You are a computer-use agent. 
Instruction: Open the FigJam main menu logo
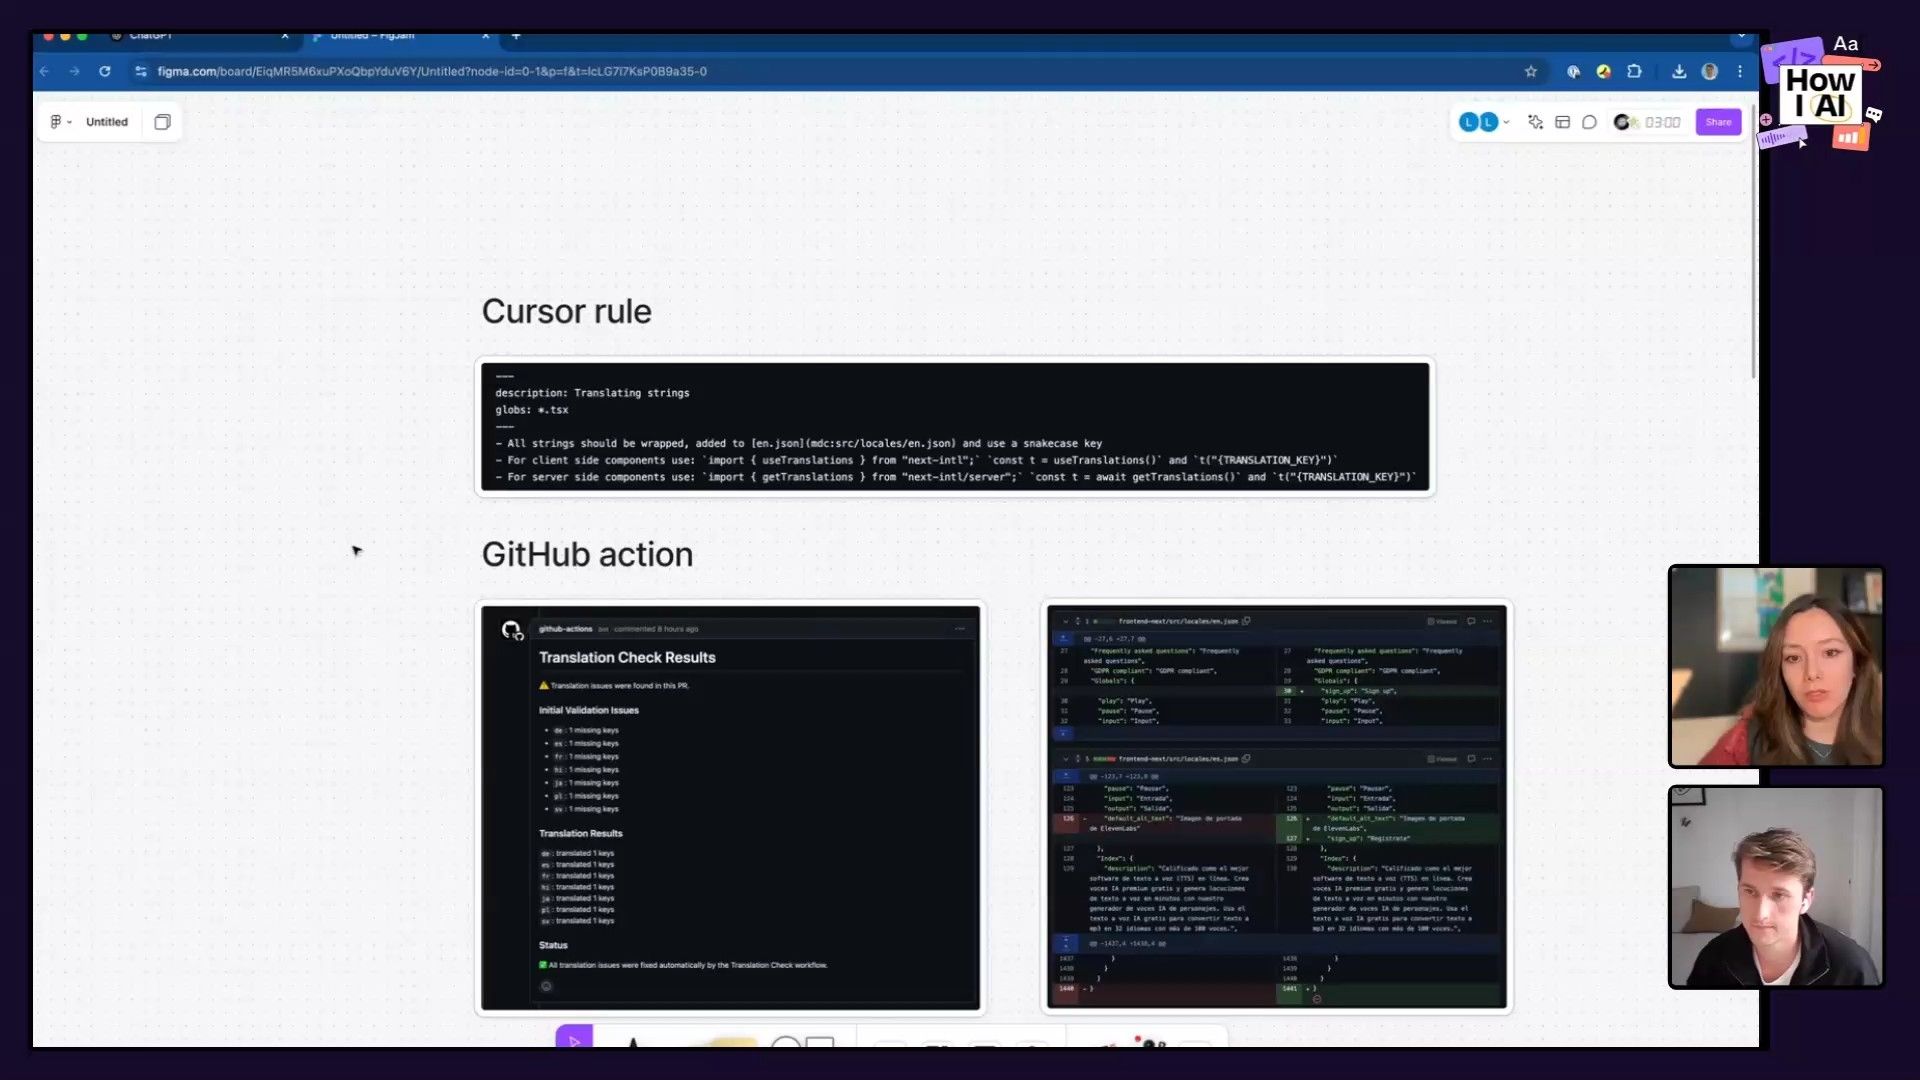[x=60, y=122]
